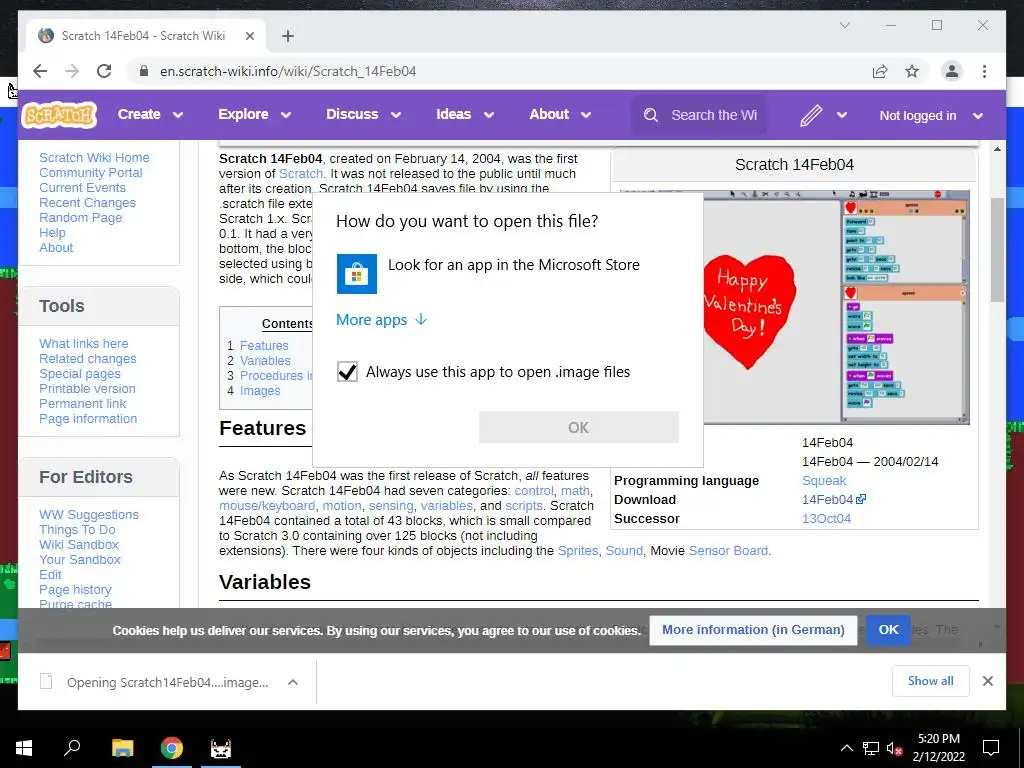
Task: Open What links here tool
Action: [84, 344]
